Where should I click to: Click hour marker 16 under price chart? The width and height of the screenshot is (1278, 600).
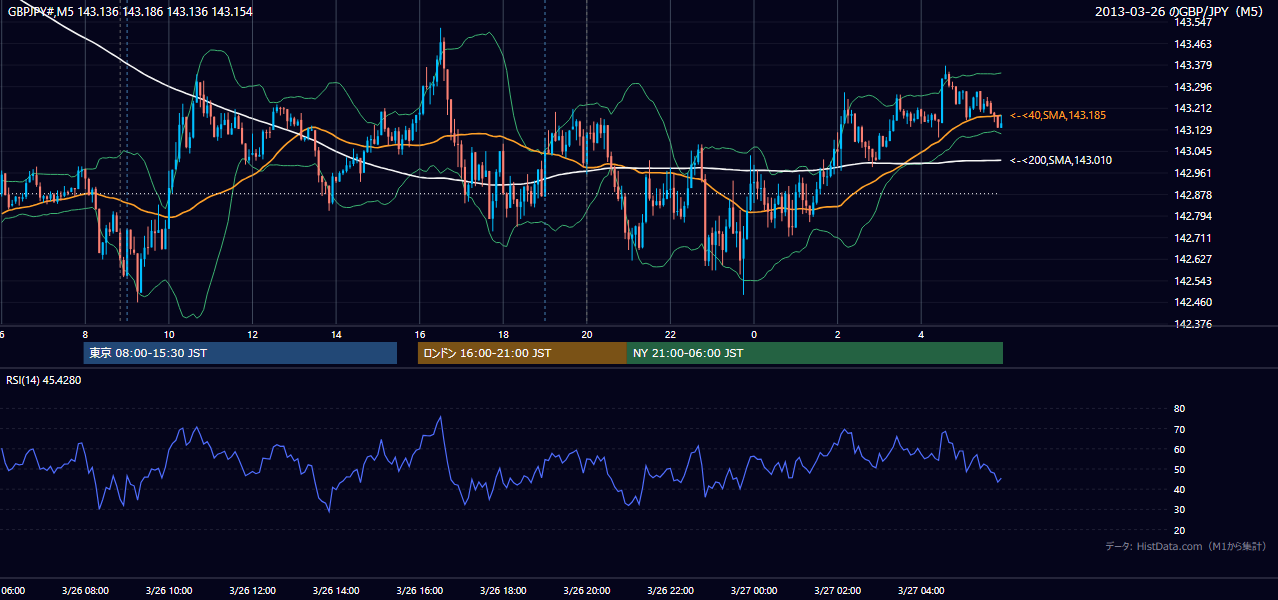(x=420, y=335)
